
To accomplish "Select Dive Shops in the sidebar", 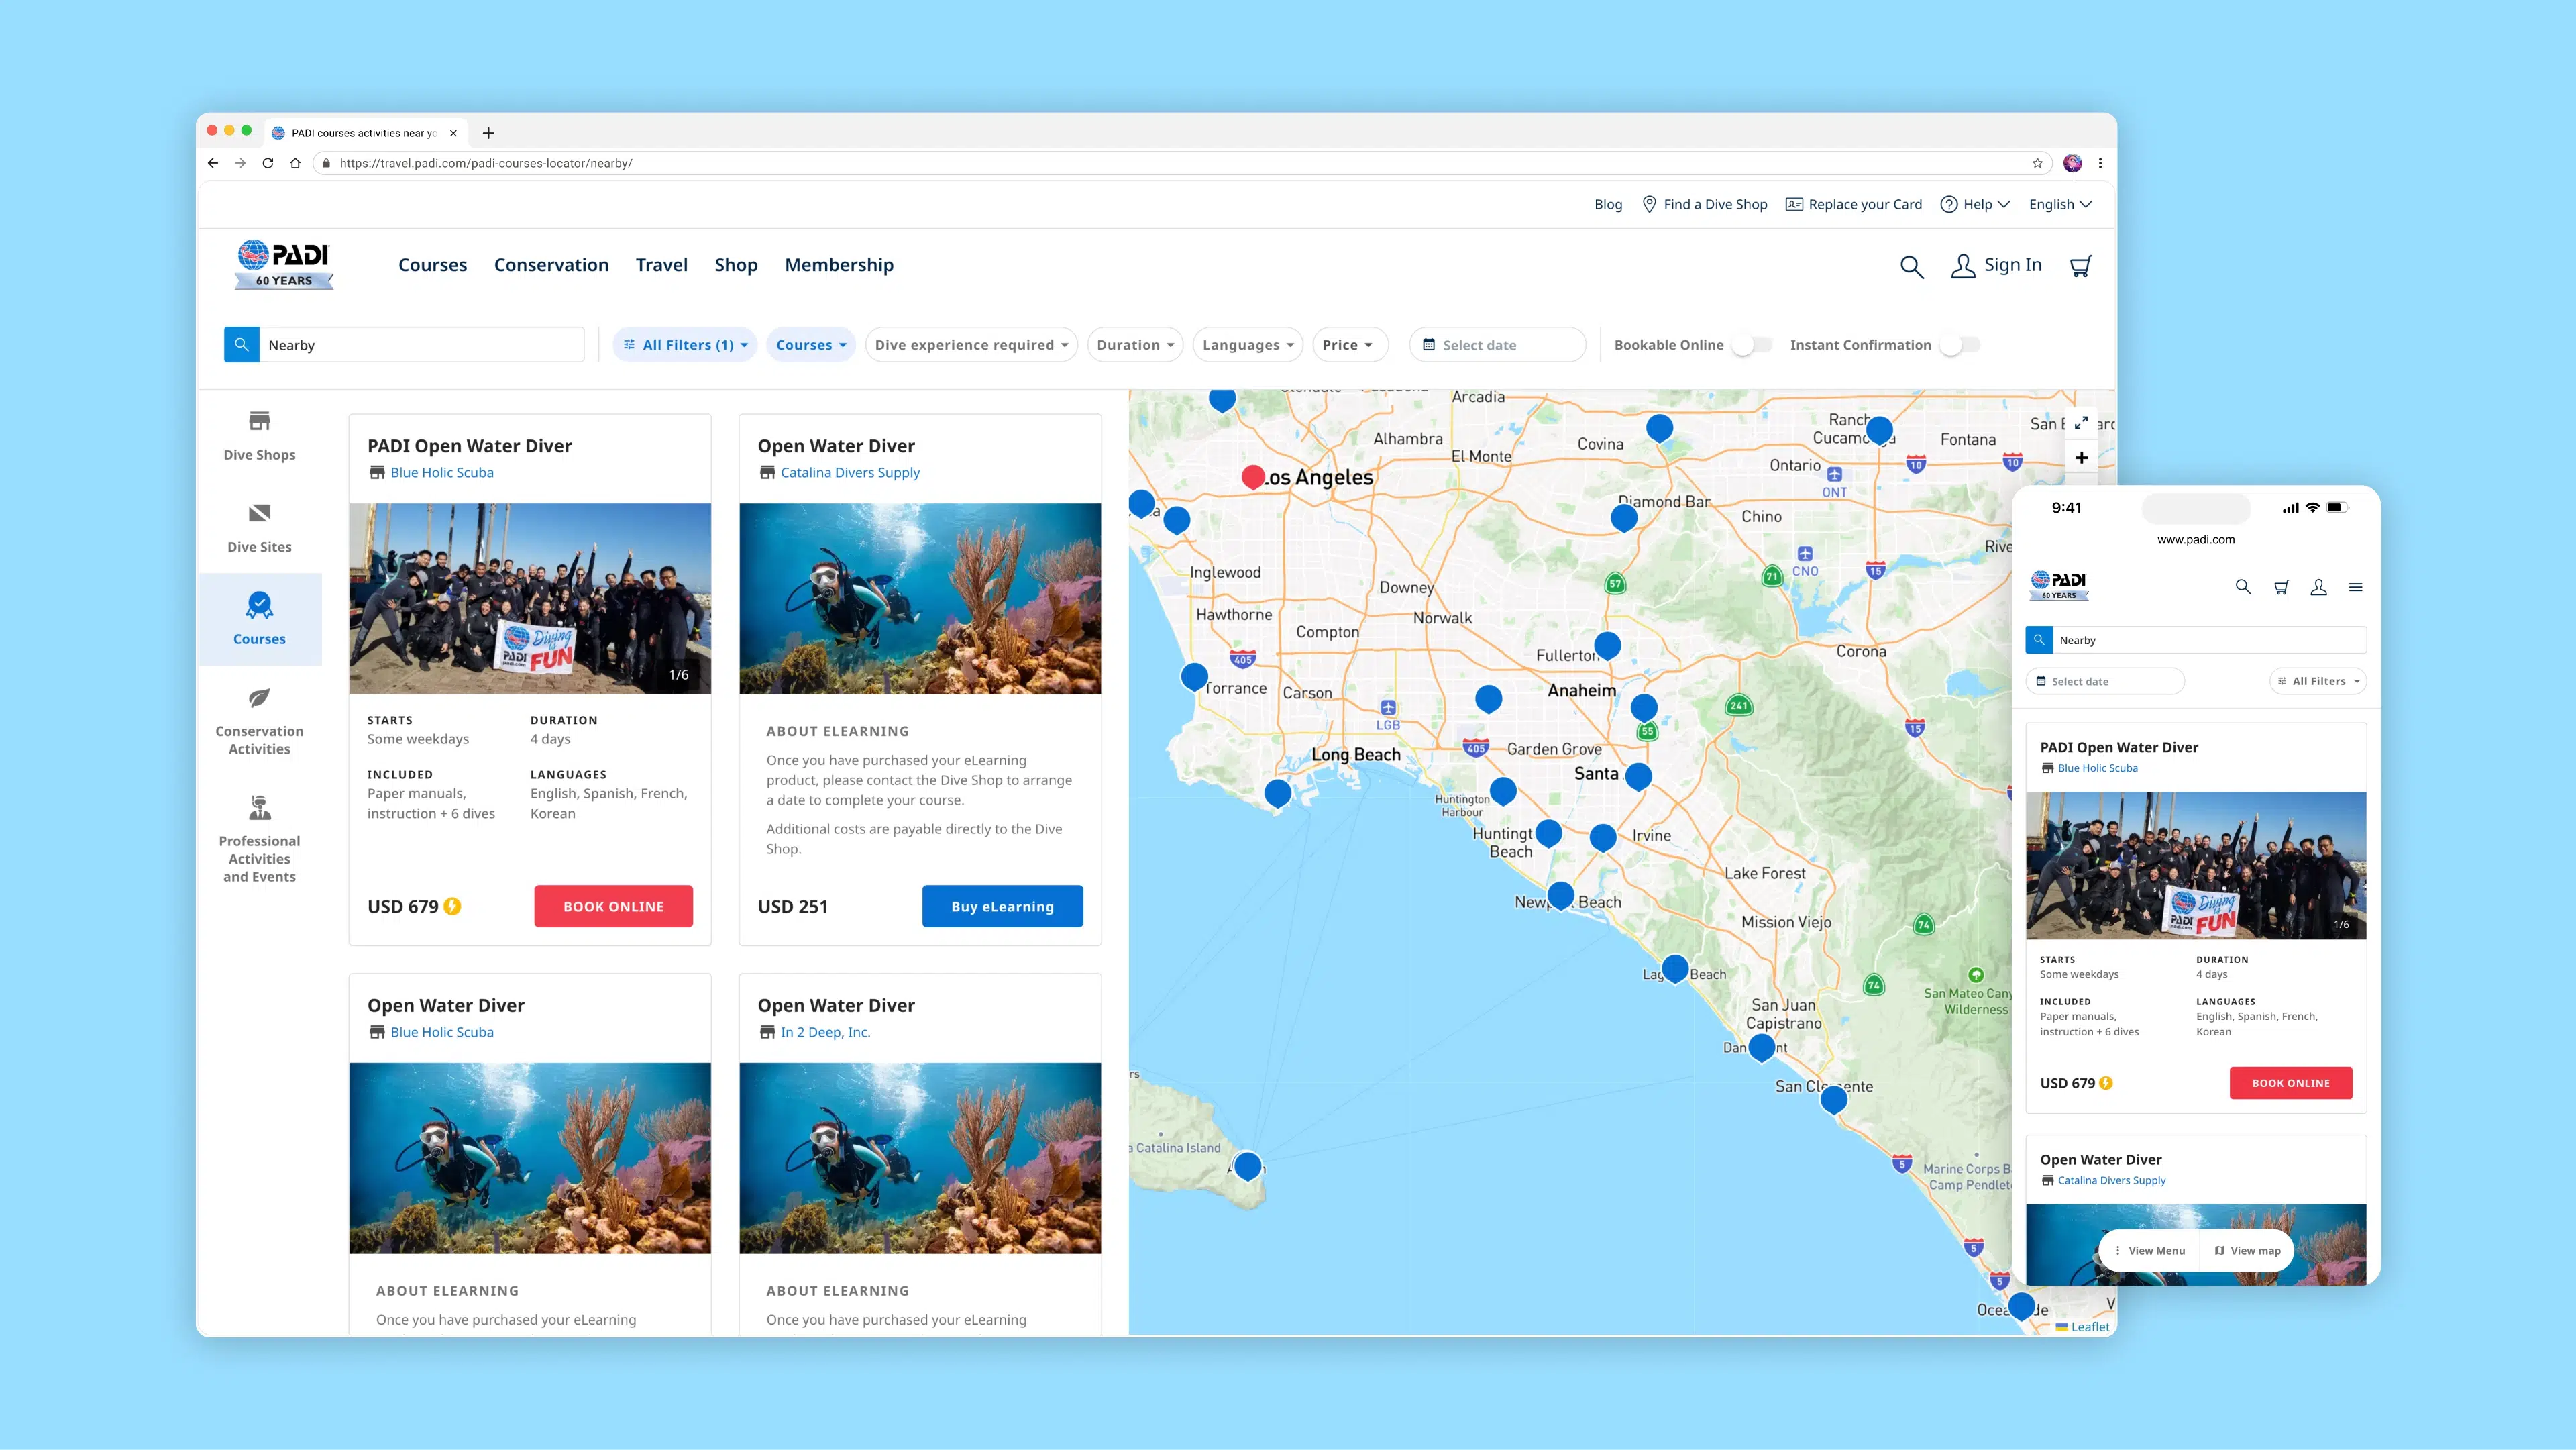I will pyautogui.click(x=259, y=435).
